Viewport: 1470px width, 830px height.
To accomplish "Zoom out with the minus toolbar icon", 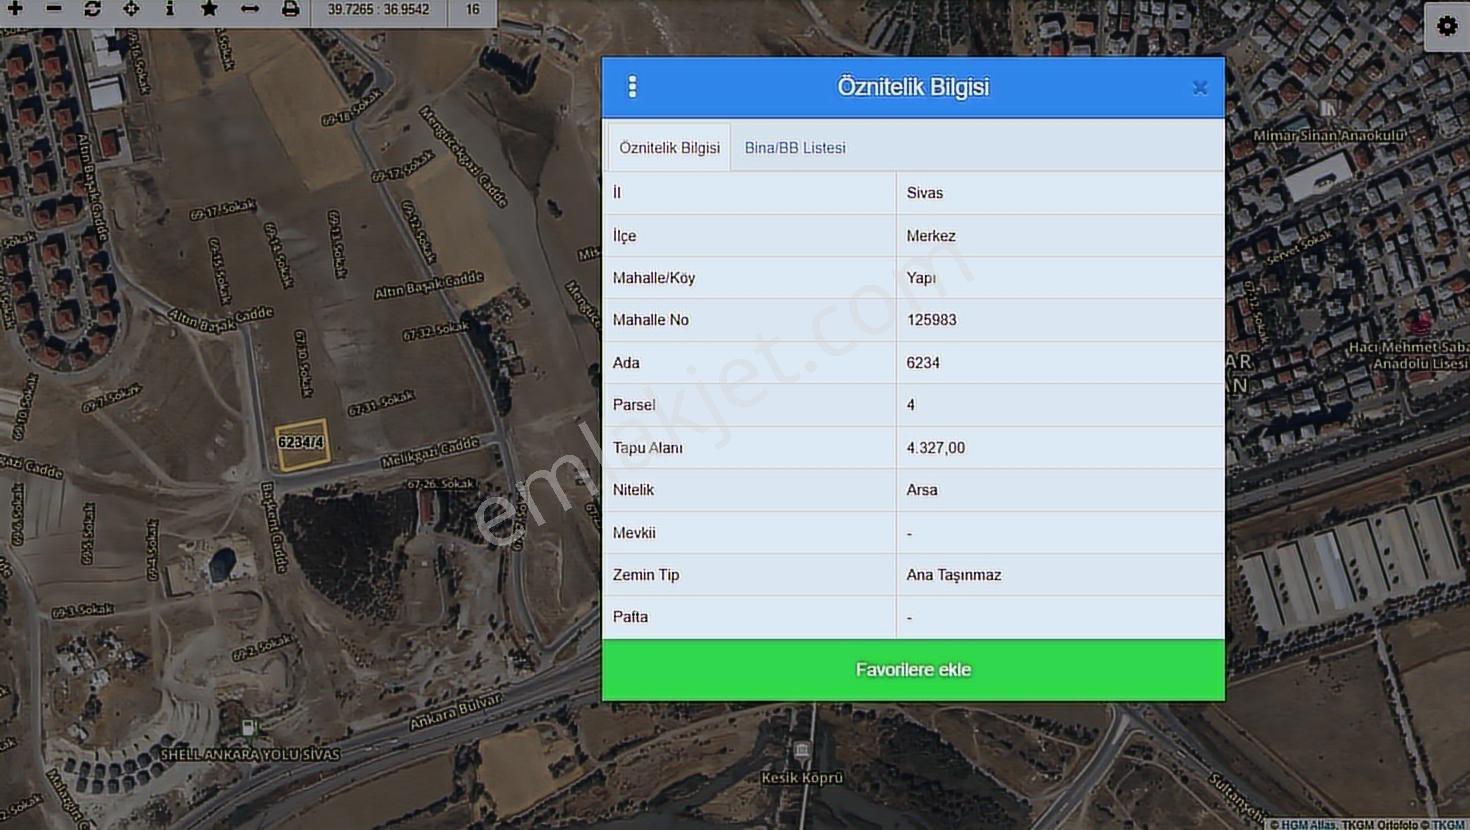I will (54, 9).
